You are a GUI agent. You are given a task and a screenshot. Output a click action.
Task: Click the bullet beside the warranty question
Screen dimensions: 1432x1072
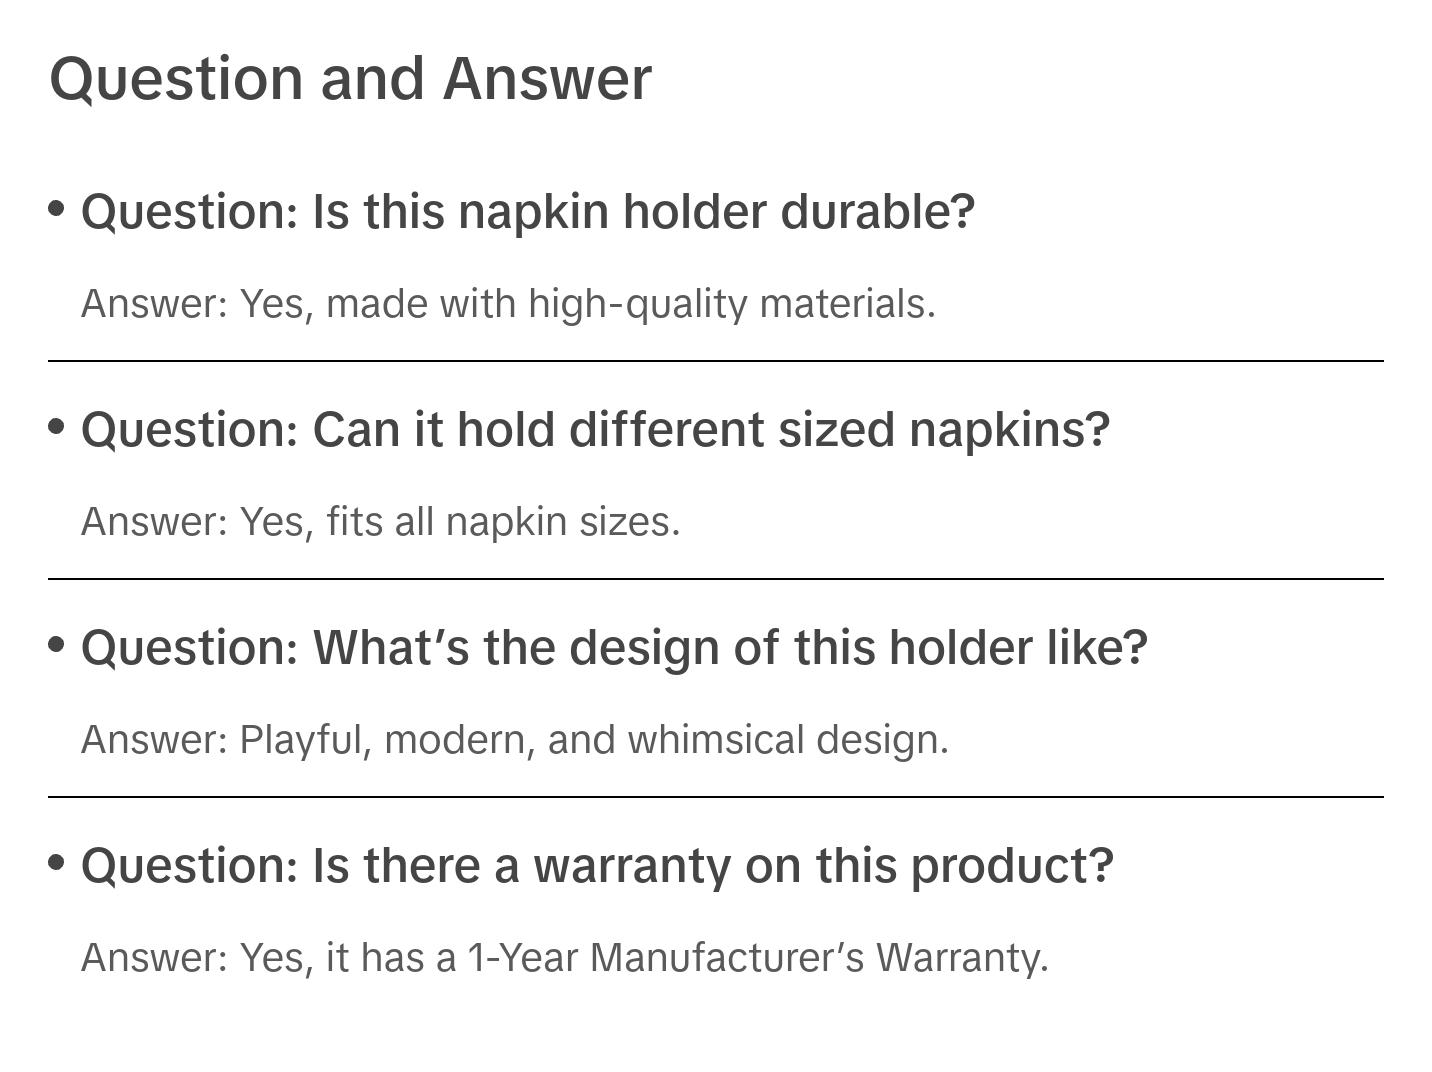(x=57, y=862)
